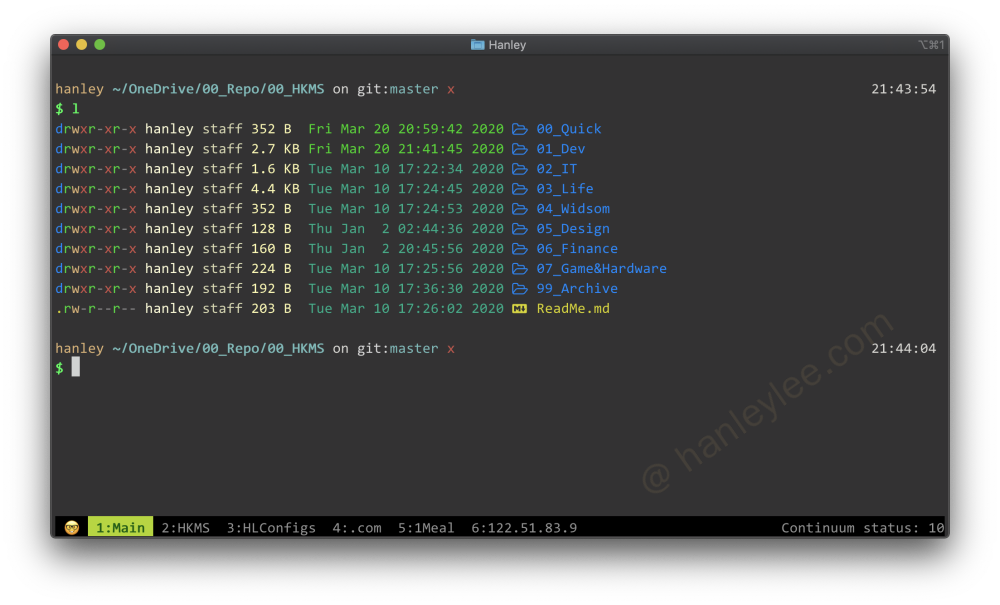
Task: Click the yellow minimize window button
Action: pyautogui.click(x=82, y=45)
